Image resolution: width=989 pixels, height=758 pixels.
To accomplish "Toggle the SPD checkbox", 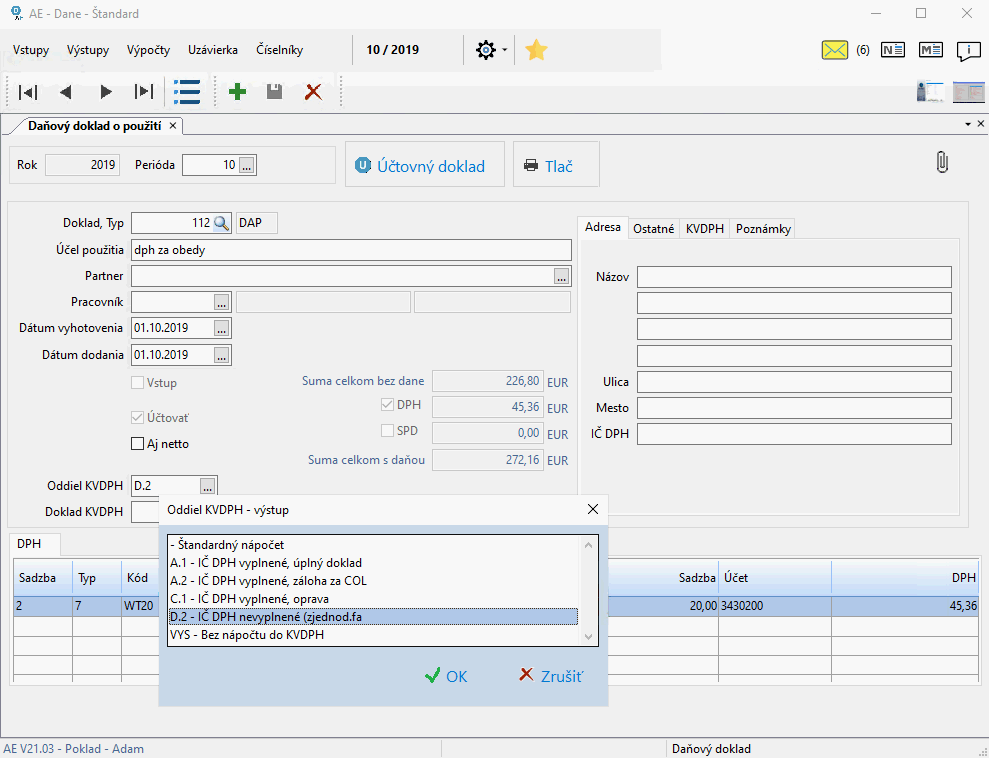I will (387, 431).
